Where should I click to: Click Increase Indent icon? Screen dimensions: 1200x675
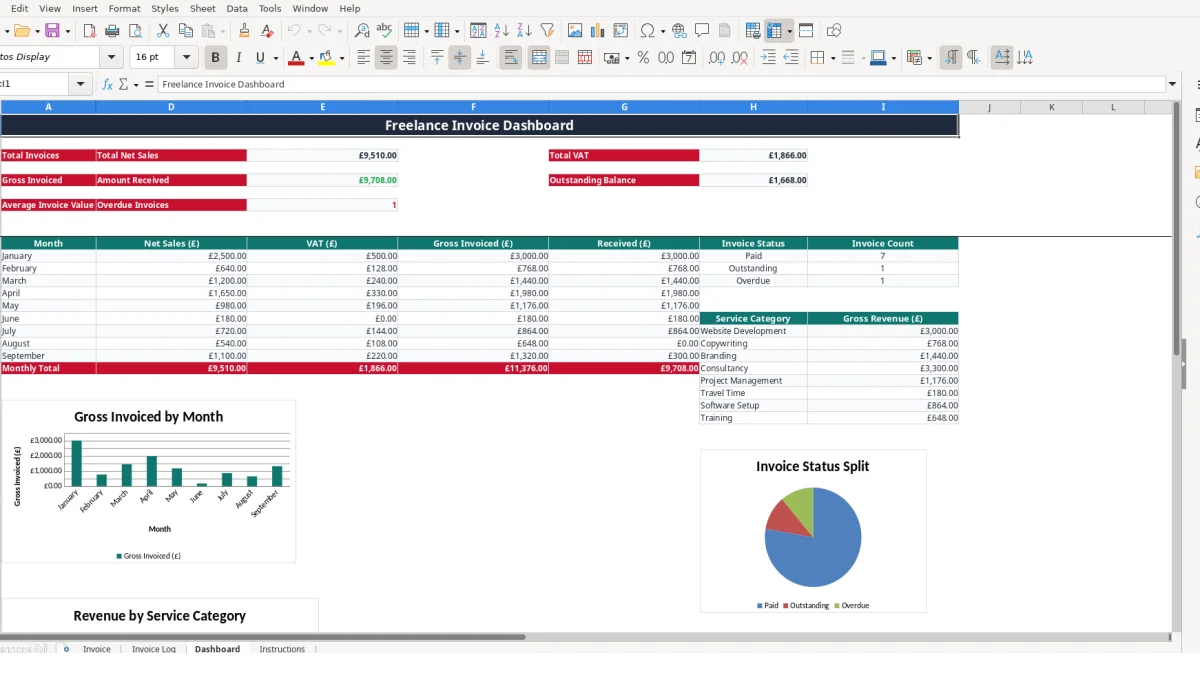pyautogui.click(x=768, y=58)
